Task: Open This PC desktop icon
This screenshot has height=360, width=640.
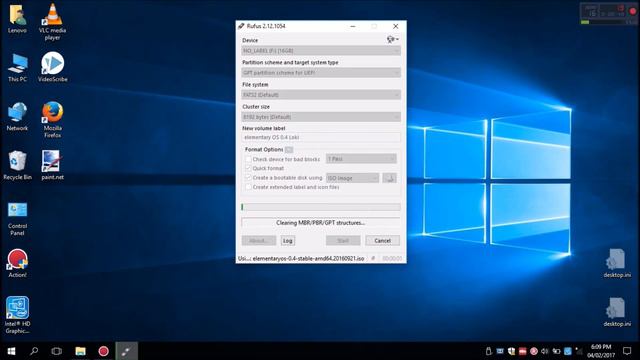Action: (x=17, y=68)
